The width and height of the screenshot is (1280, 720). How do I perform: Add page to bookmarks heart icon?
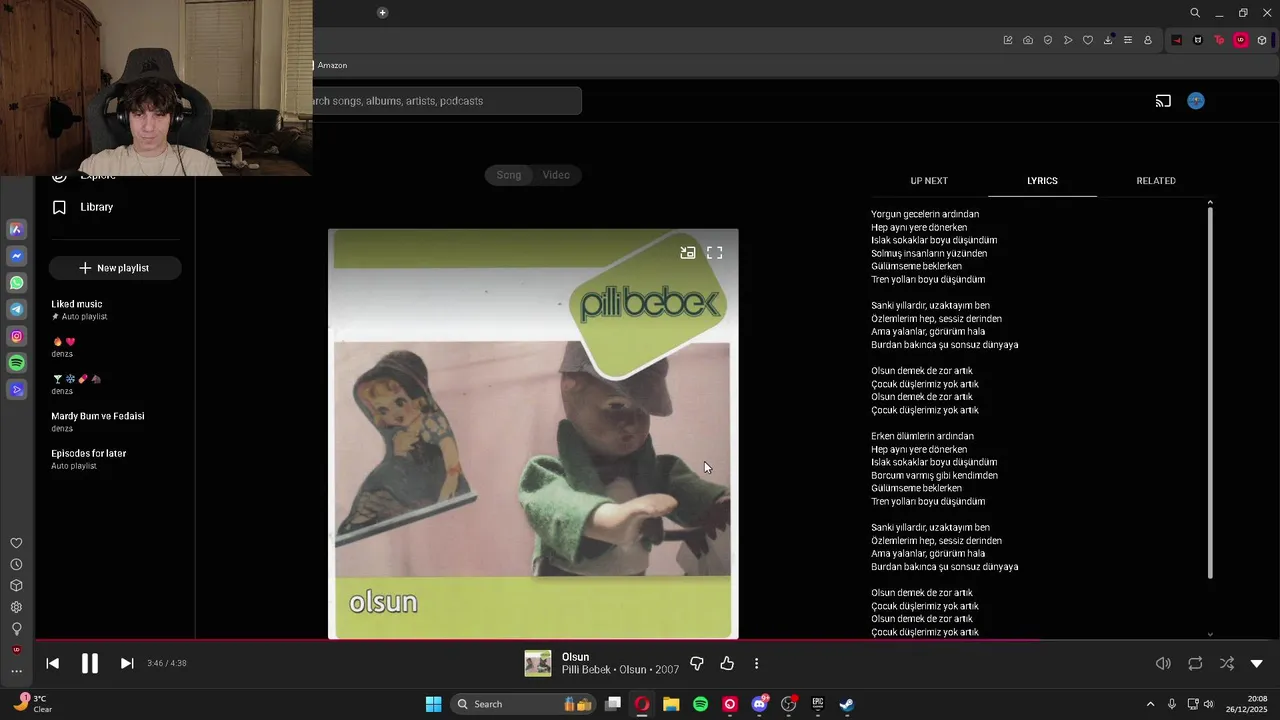1088,40
